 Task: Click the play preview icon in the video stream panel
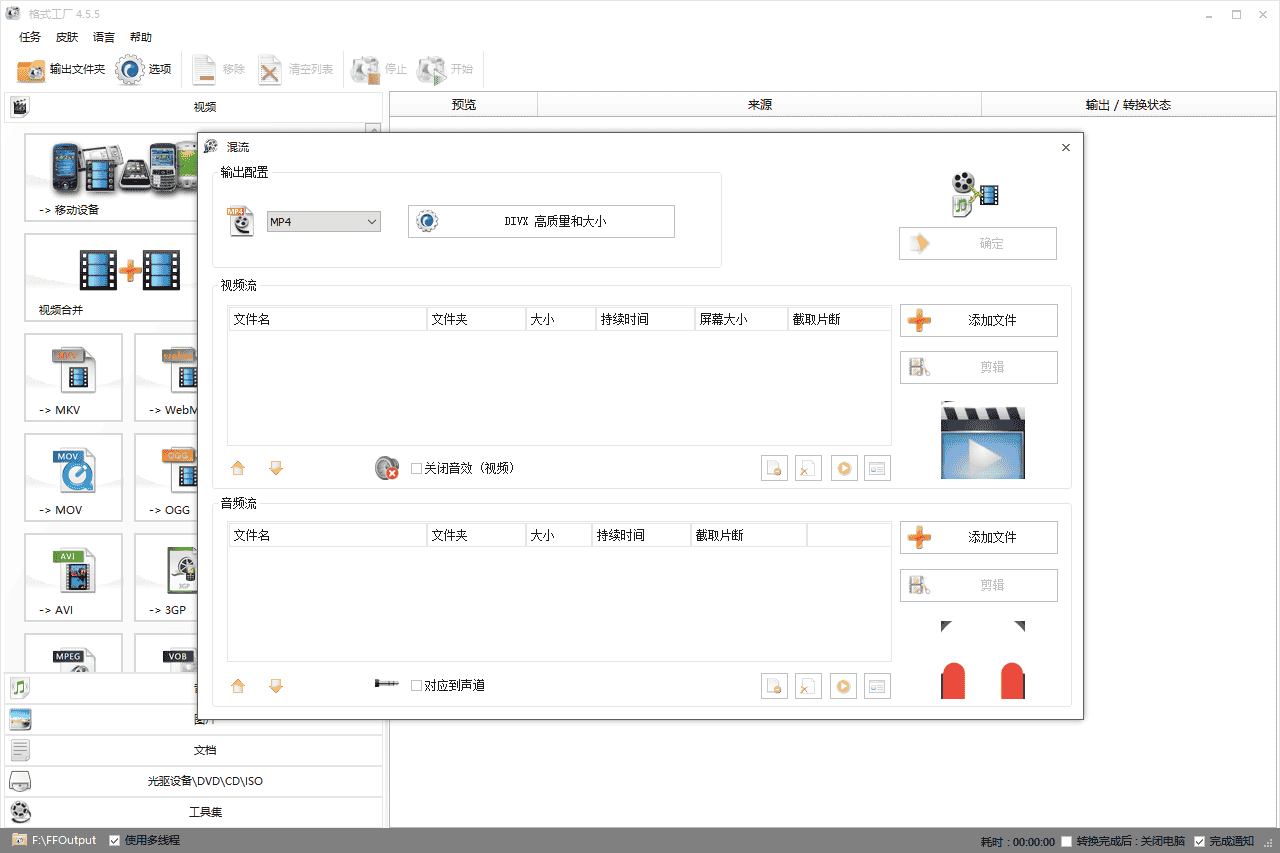(x=844, y=467)
